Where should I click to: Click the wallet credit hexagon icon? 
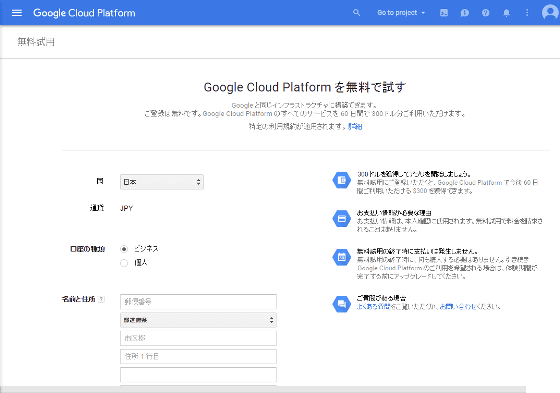point(342,180)
